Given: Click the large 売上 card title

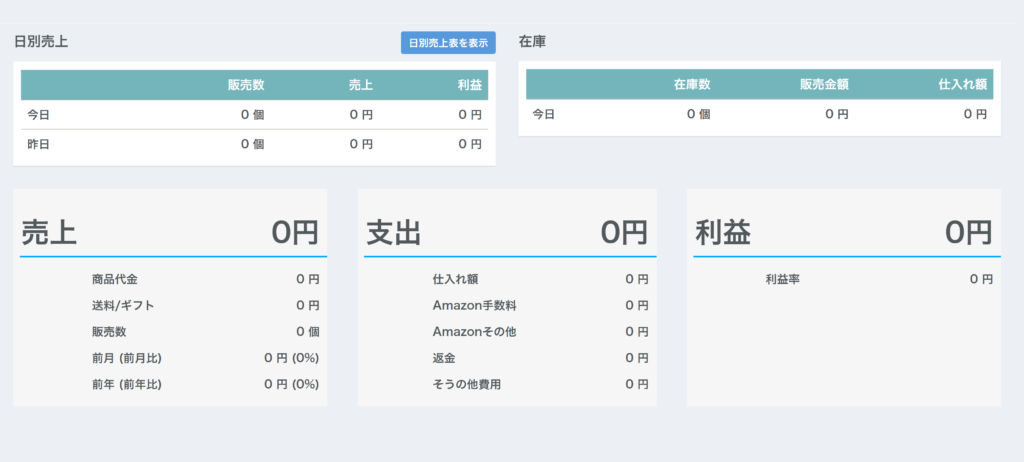Looking at the screenshot, I should click(49, 233).
